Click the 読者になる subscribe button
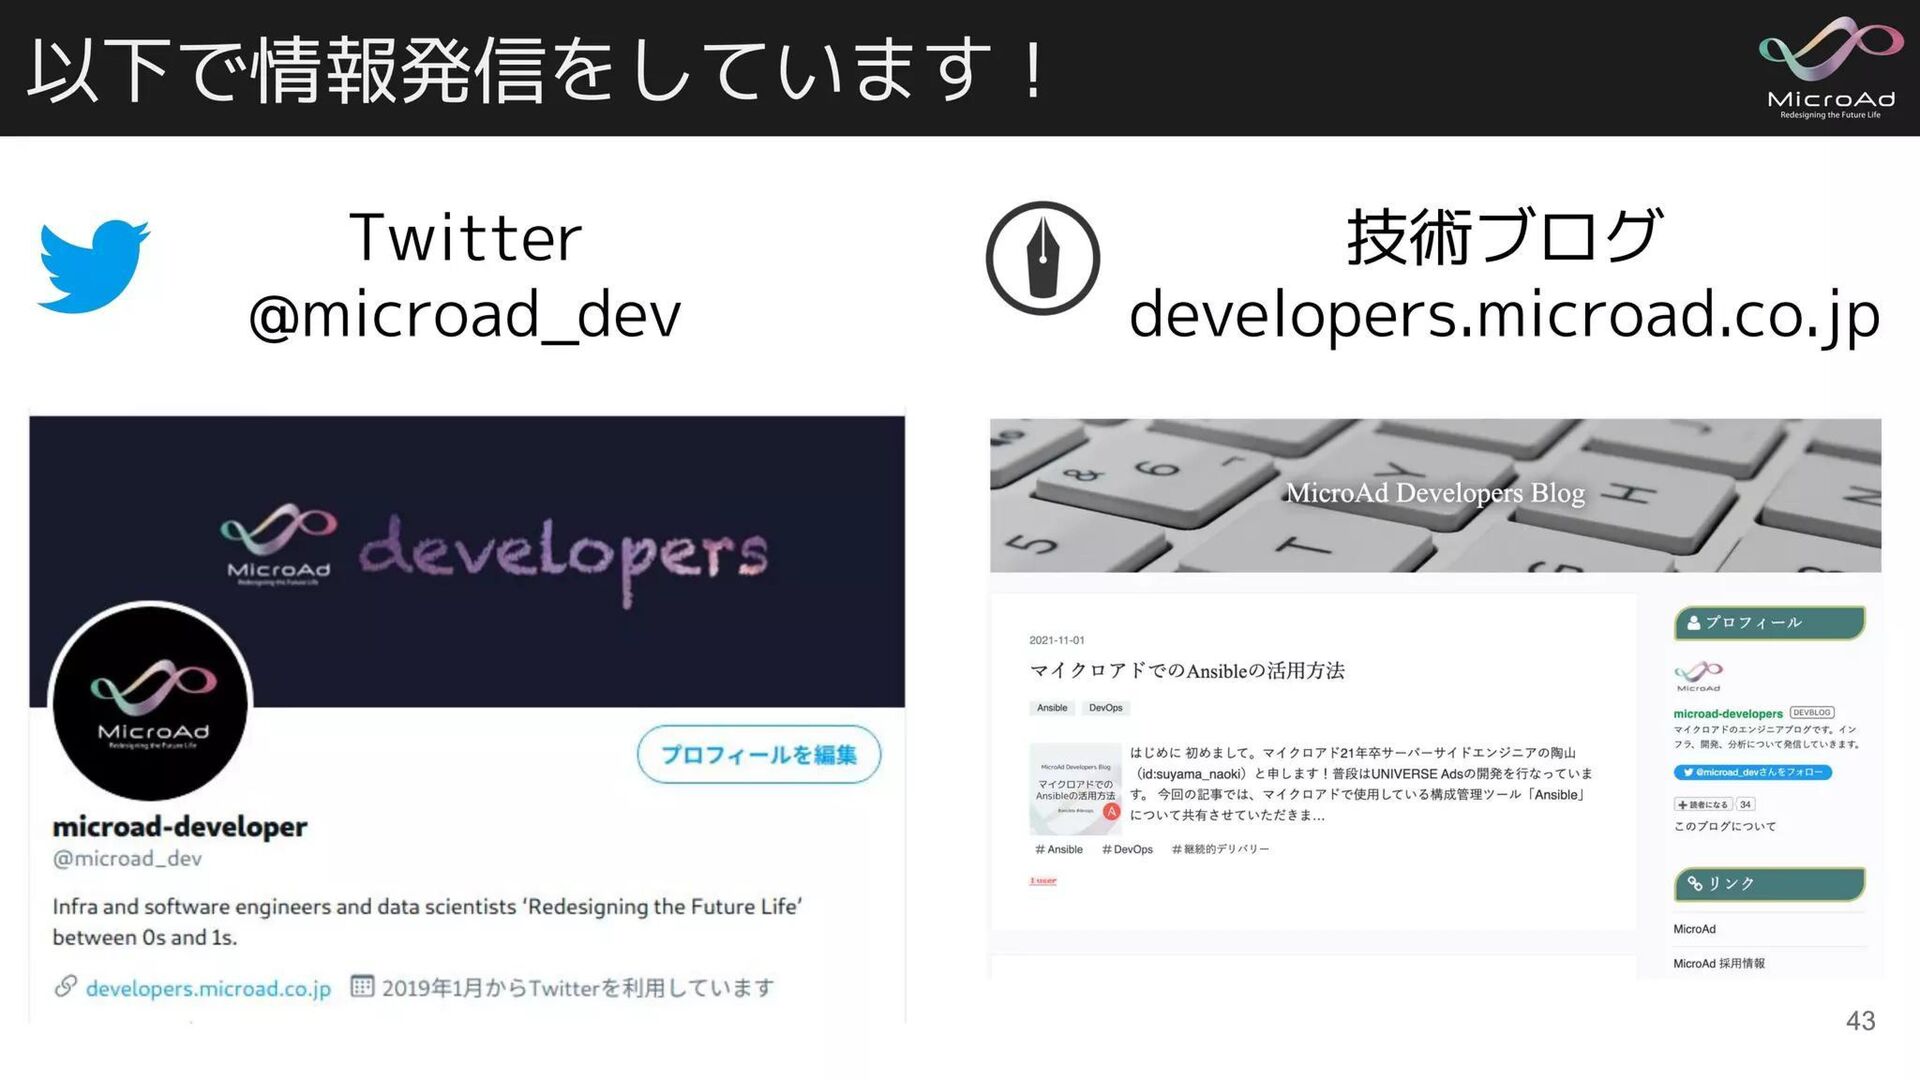The height and width of the screenshot is (1080, 1920). [1702, 804]
